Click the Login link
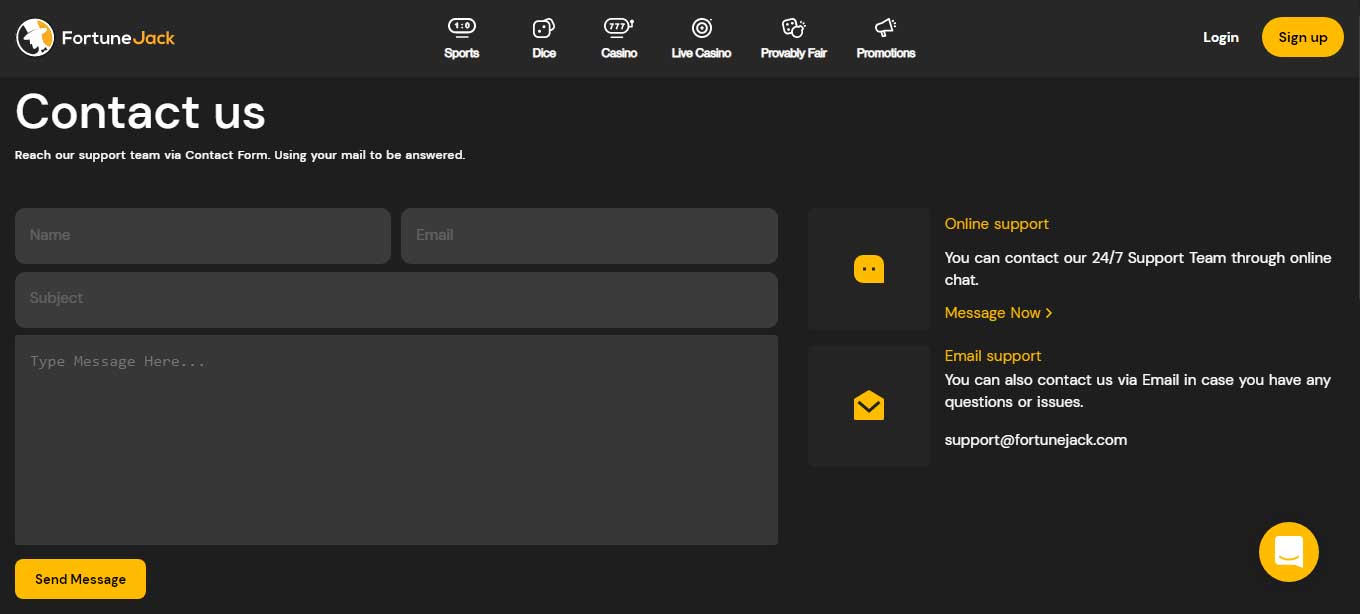The width and height of the screenshot is (1360, 614). 1221,37
